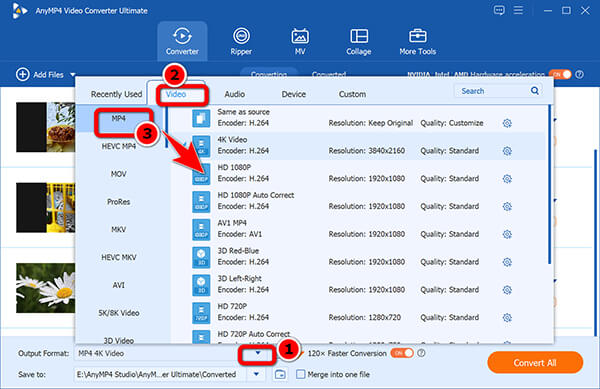The height and width of the screenshot is (389, 600).
Task: Click the Output Format value MP4 4K Video
Action: (x=101, y=353)
